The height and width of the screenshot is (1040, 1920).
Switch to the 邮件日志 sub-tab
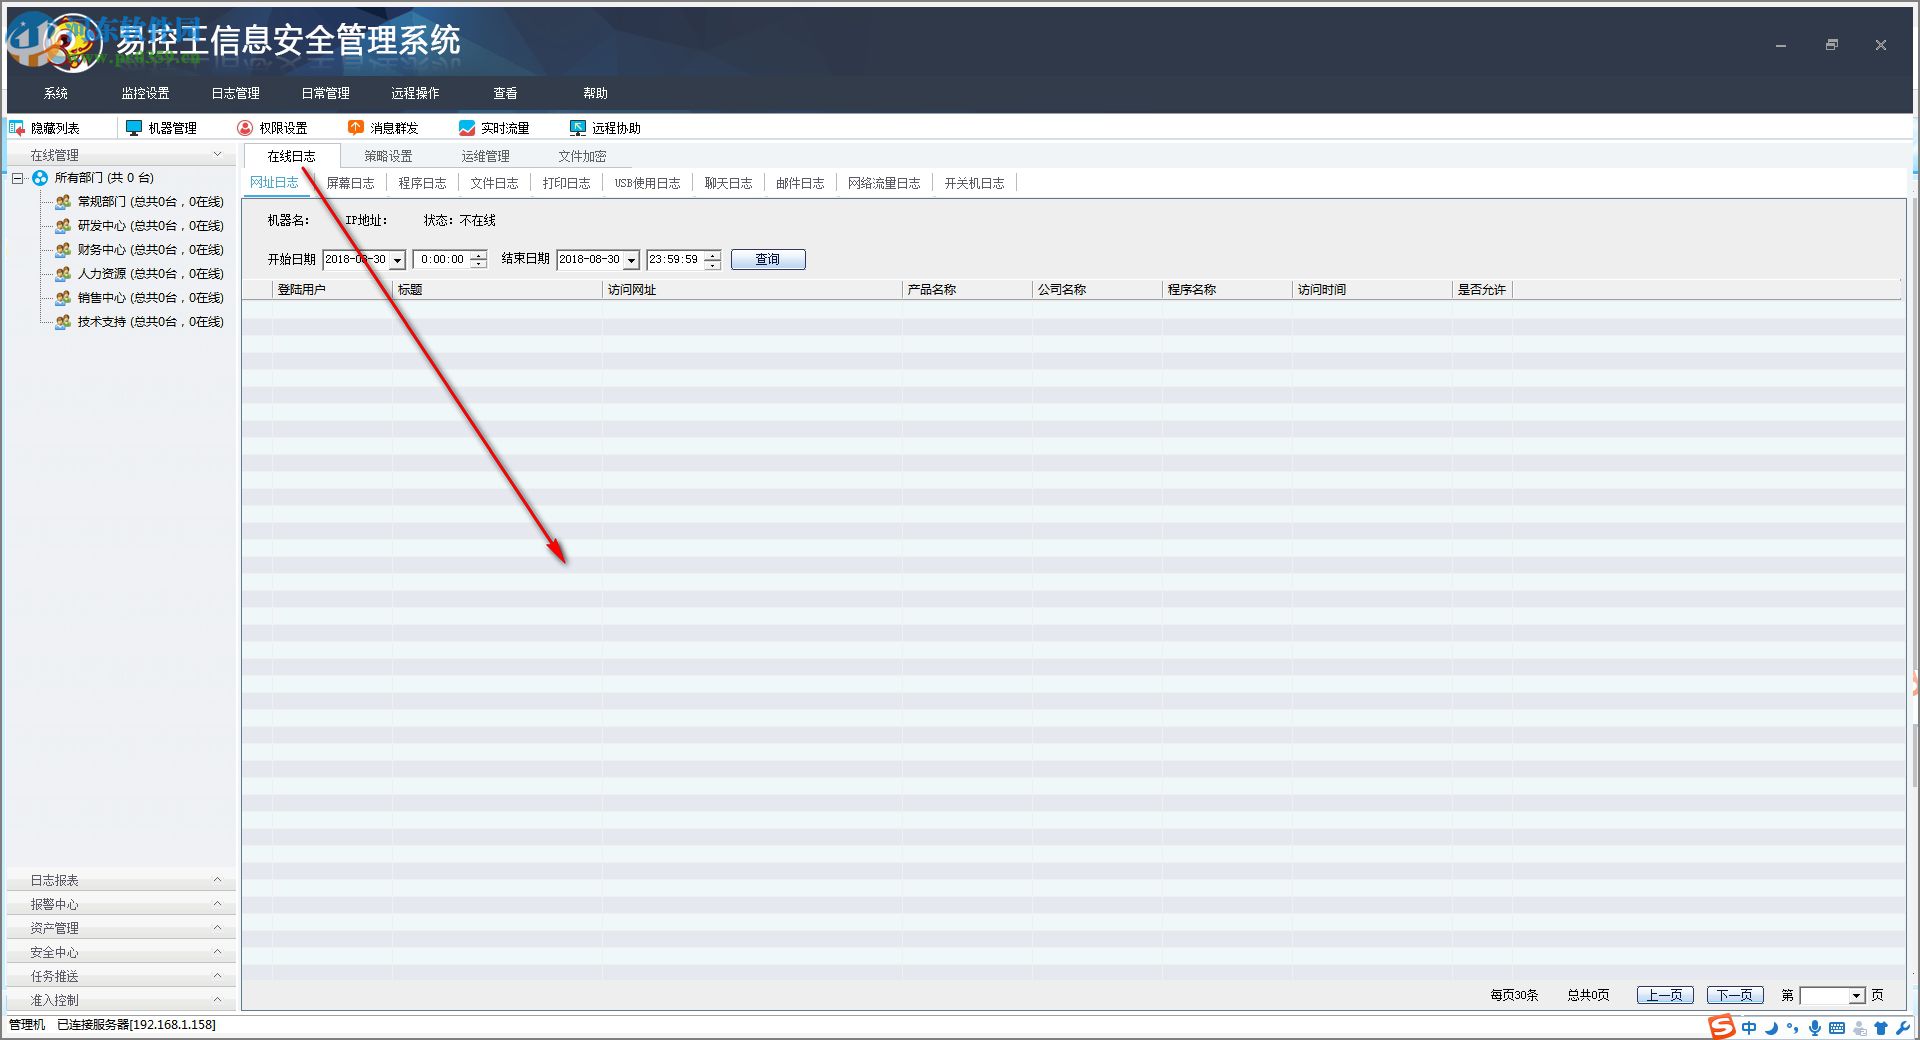[800, 183]
